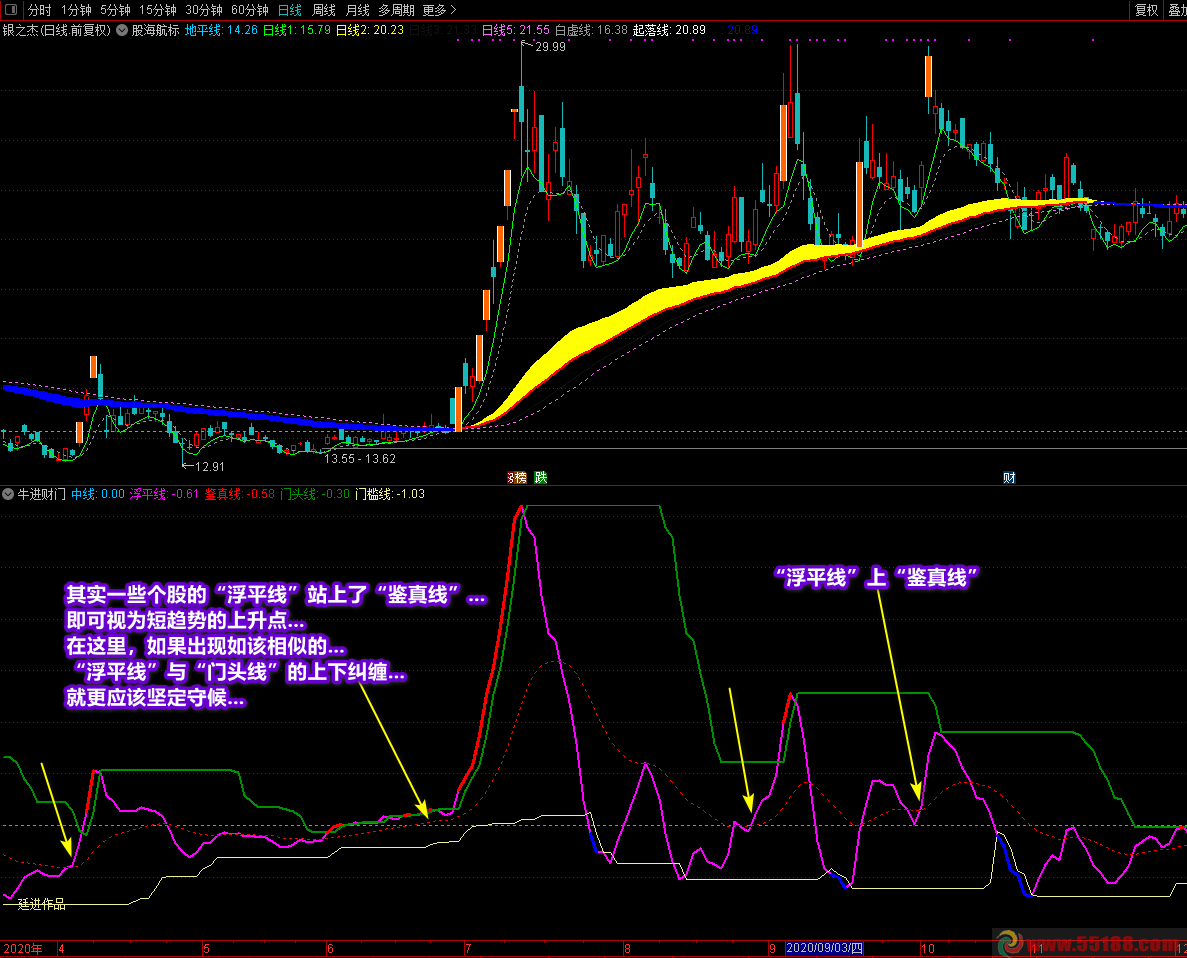1187x958 pixels.
Task: Open the 更多 periods dropdown
Action: point(438,10)
